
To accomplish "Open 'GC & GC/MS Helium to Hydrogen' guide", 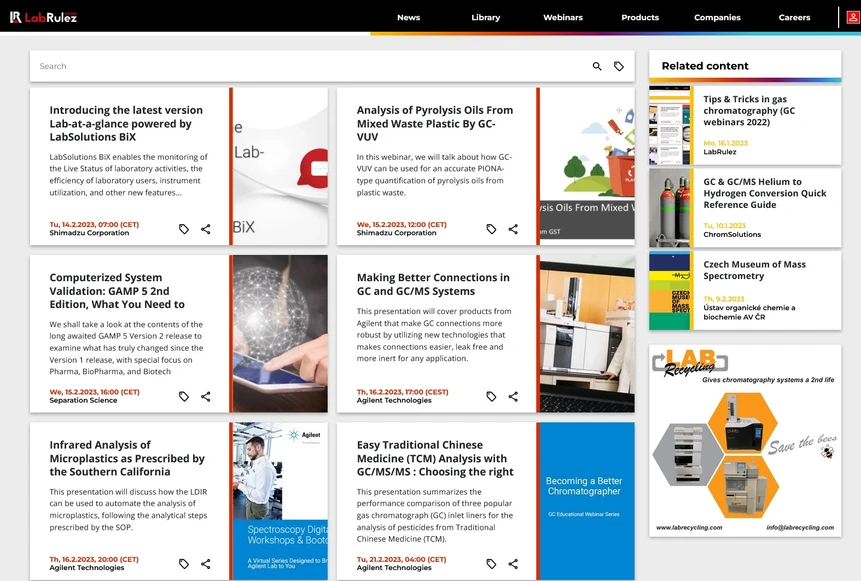I will point(764,193).
